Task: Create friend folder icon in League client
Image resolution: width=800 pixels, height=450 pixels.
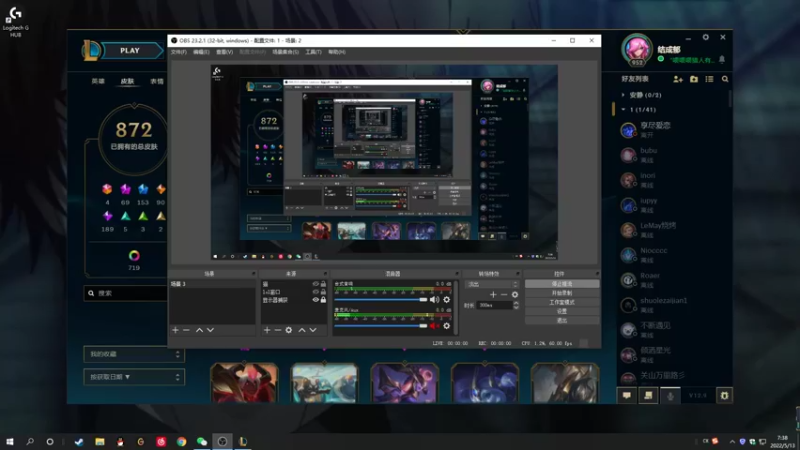Action: point(694,79)
